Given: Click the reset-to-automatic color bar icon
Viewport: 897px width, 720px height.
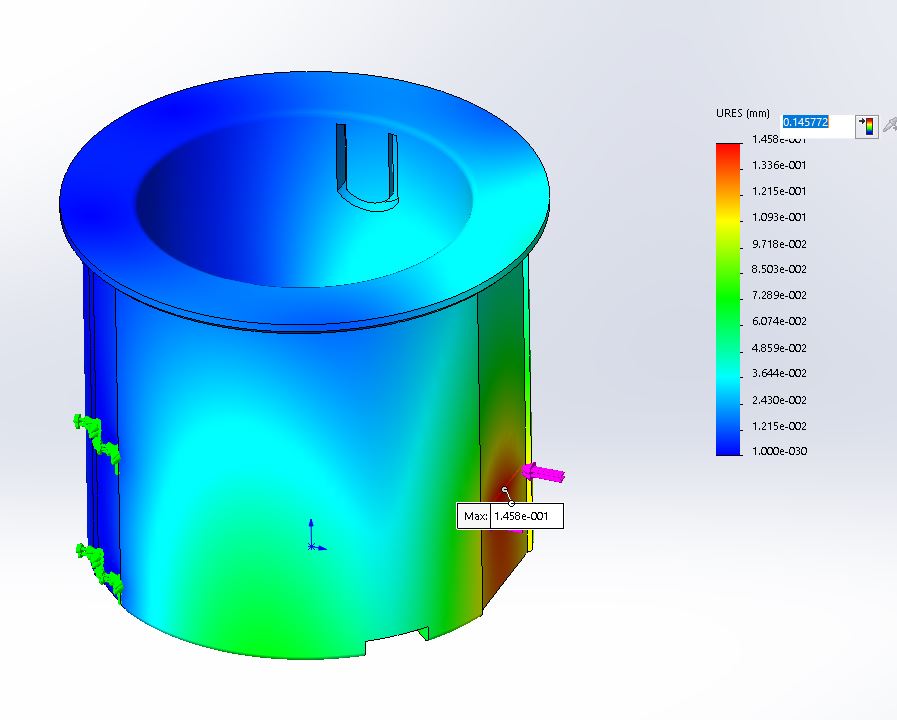Looking at the screenshot, I should [866, 126].
